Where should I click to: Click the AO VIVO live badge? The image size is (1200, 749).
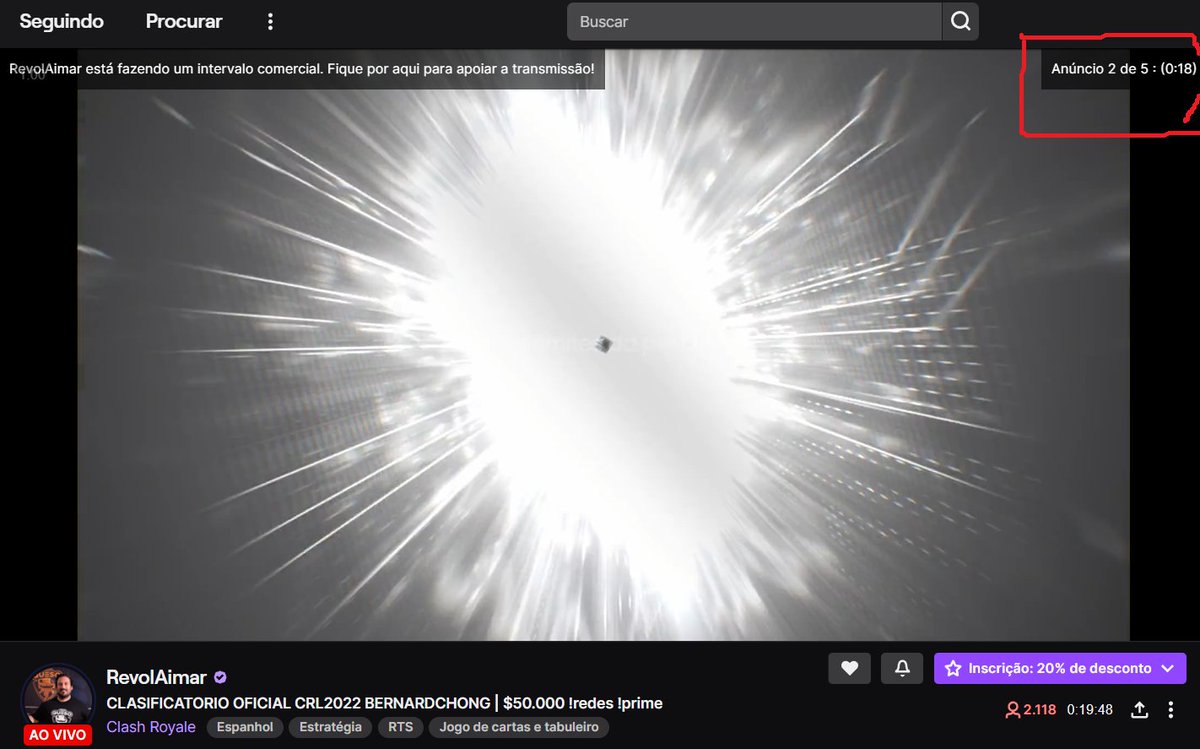pyautogui.click(x=58, y=734)
